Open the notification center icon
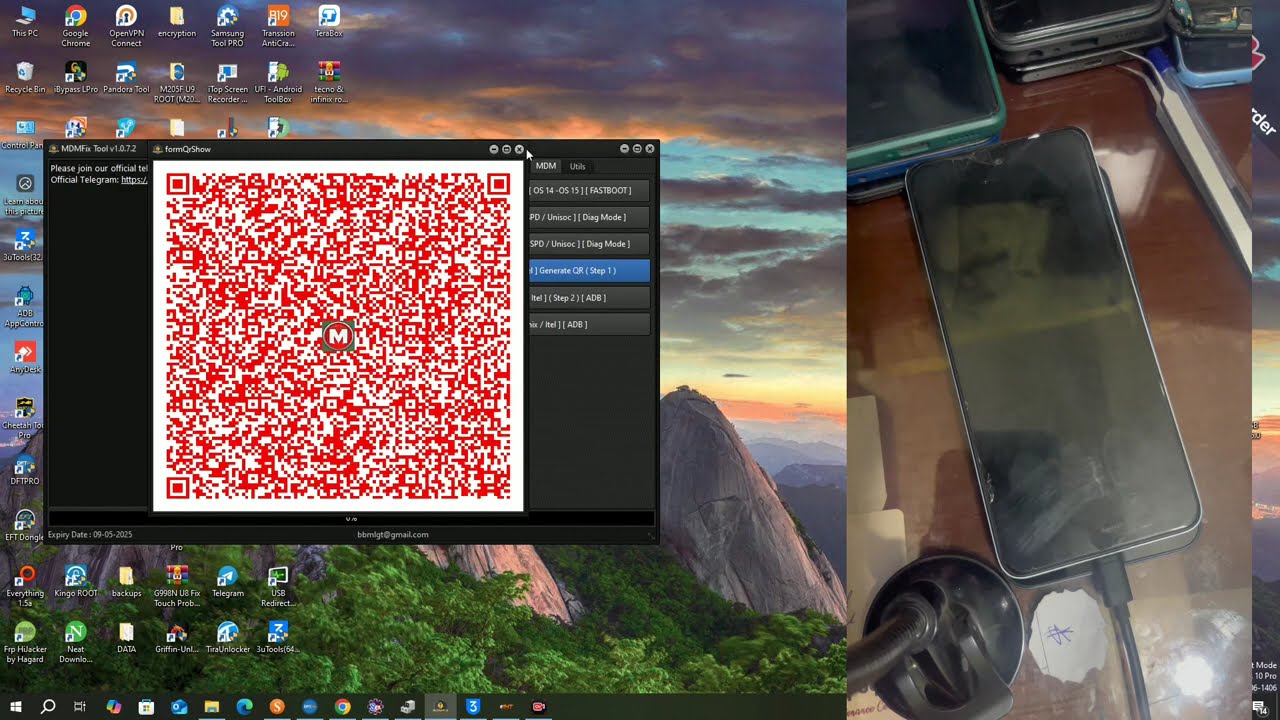 [1259, 707]
